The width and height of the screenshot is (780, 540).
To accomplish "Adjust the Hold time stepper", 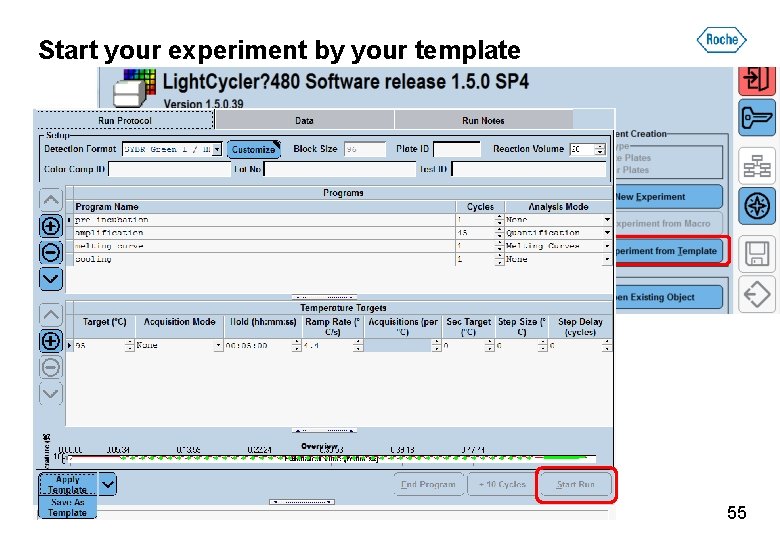I will pyautogui.click(x=296, y=345).
